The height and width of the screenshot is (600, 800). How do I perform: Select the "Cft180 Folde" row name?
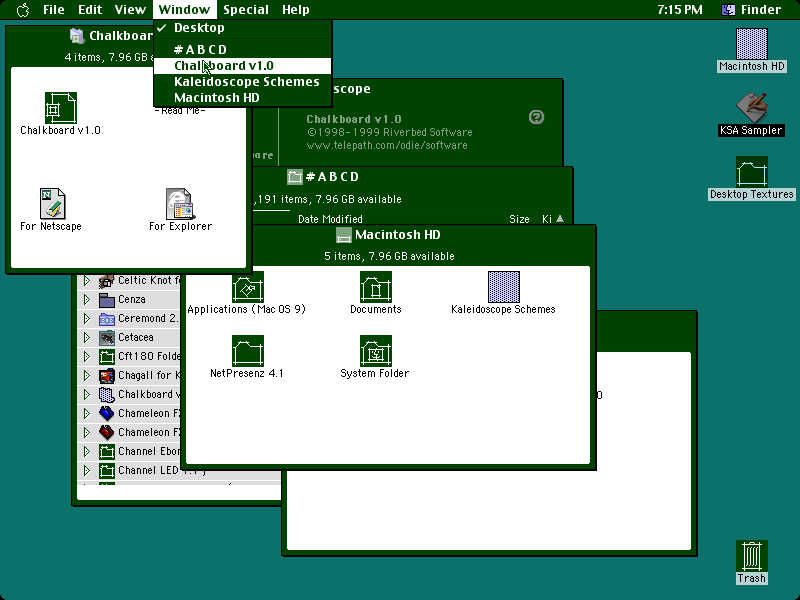149,356
